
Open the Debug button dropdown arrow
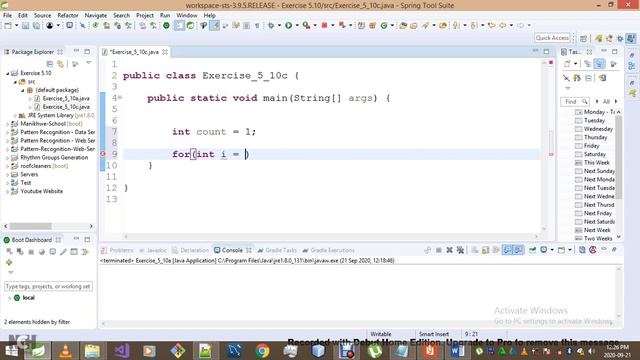coord(279,26)
